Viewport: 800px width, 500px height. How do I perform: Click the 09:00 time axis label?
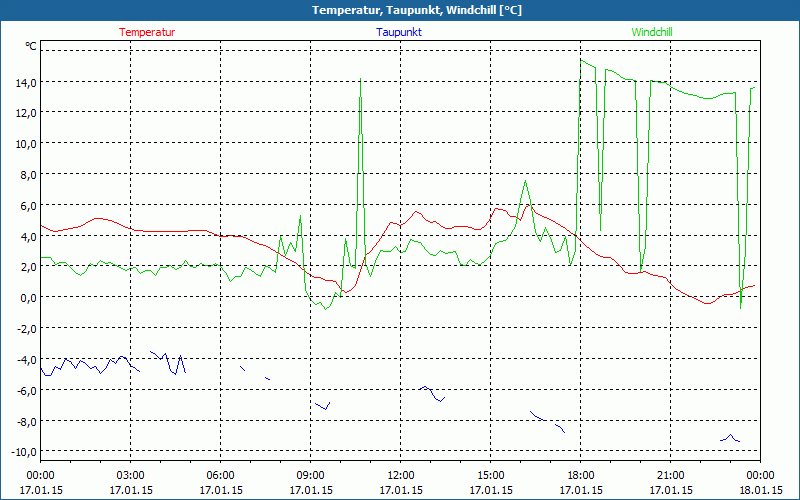(x=311, y=476)
